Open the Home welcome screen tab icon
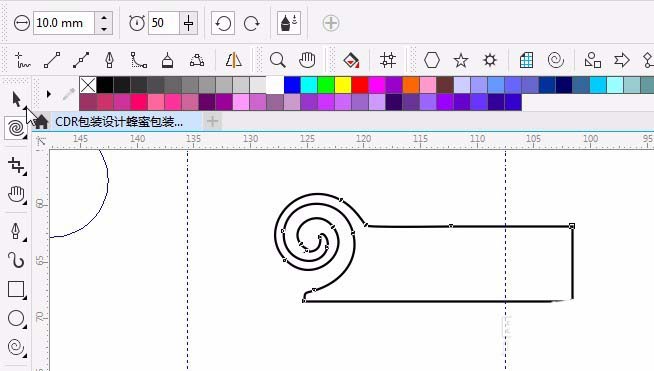 pos(41,121)
